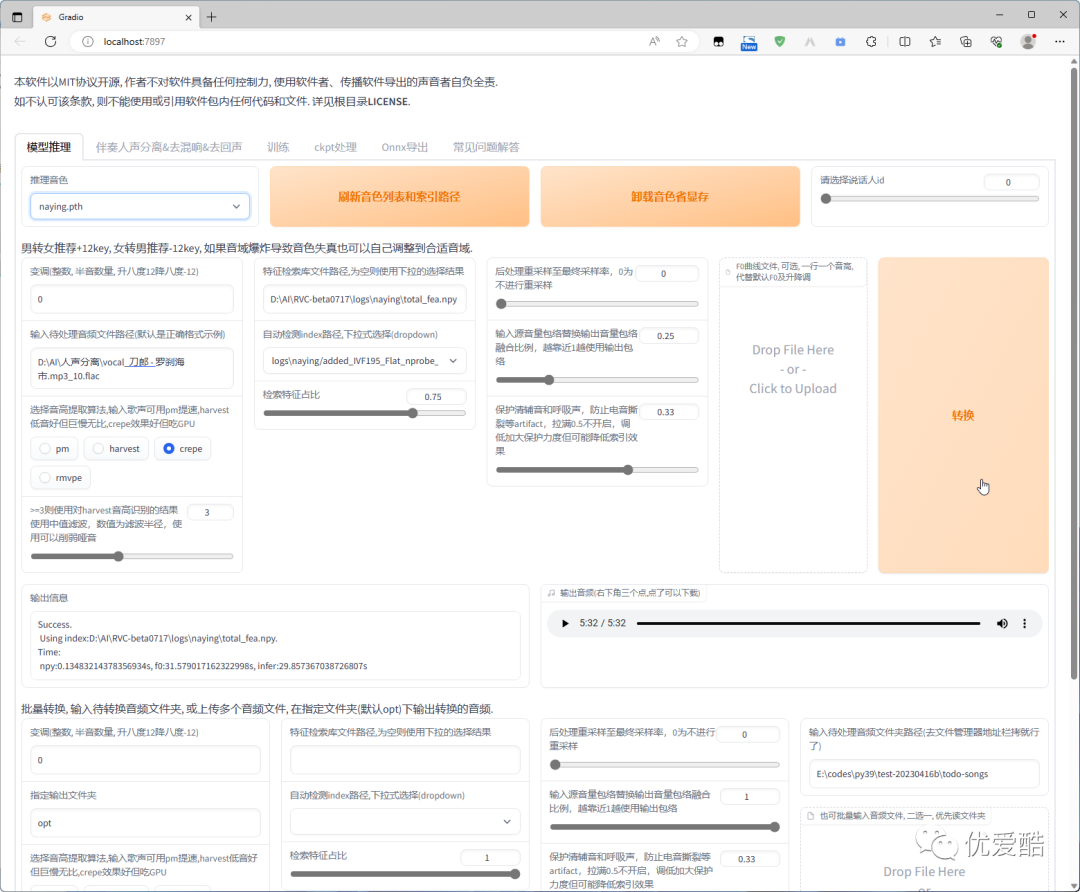Open the 伴奏人声分离&去混响&去回声 tab
The image size is (1080, 892).
(x=169, y=147)
